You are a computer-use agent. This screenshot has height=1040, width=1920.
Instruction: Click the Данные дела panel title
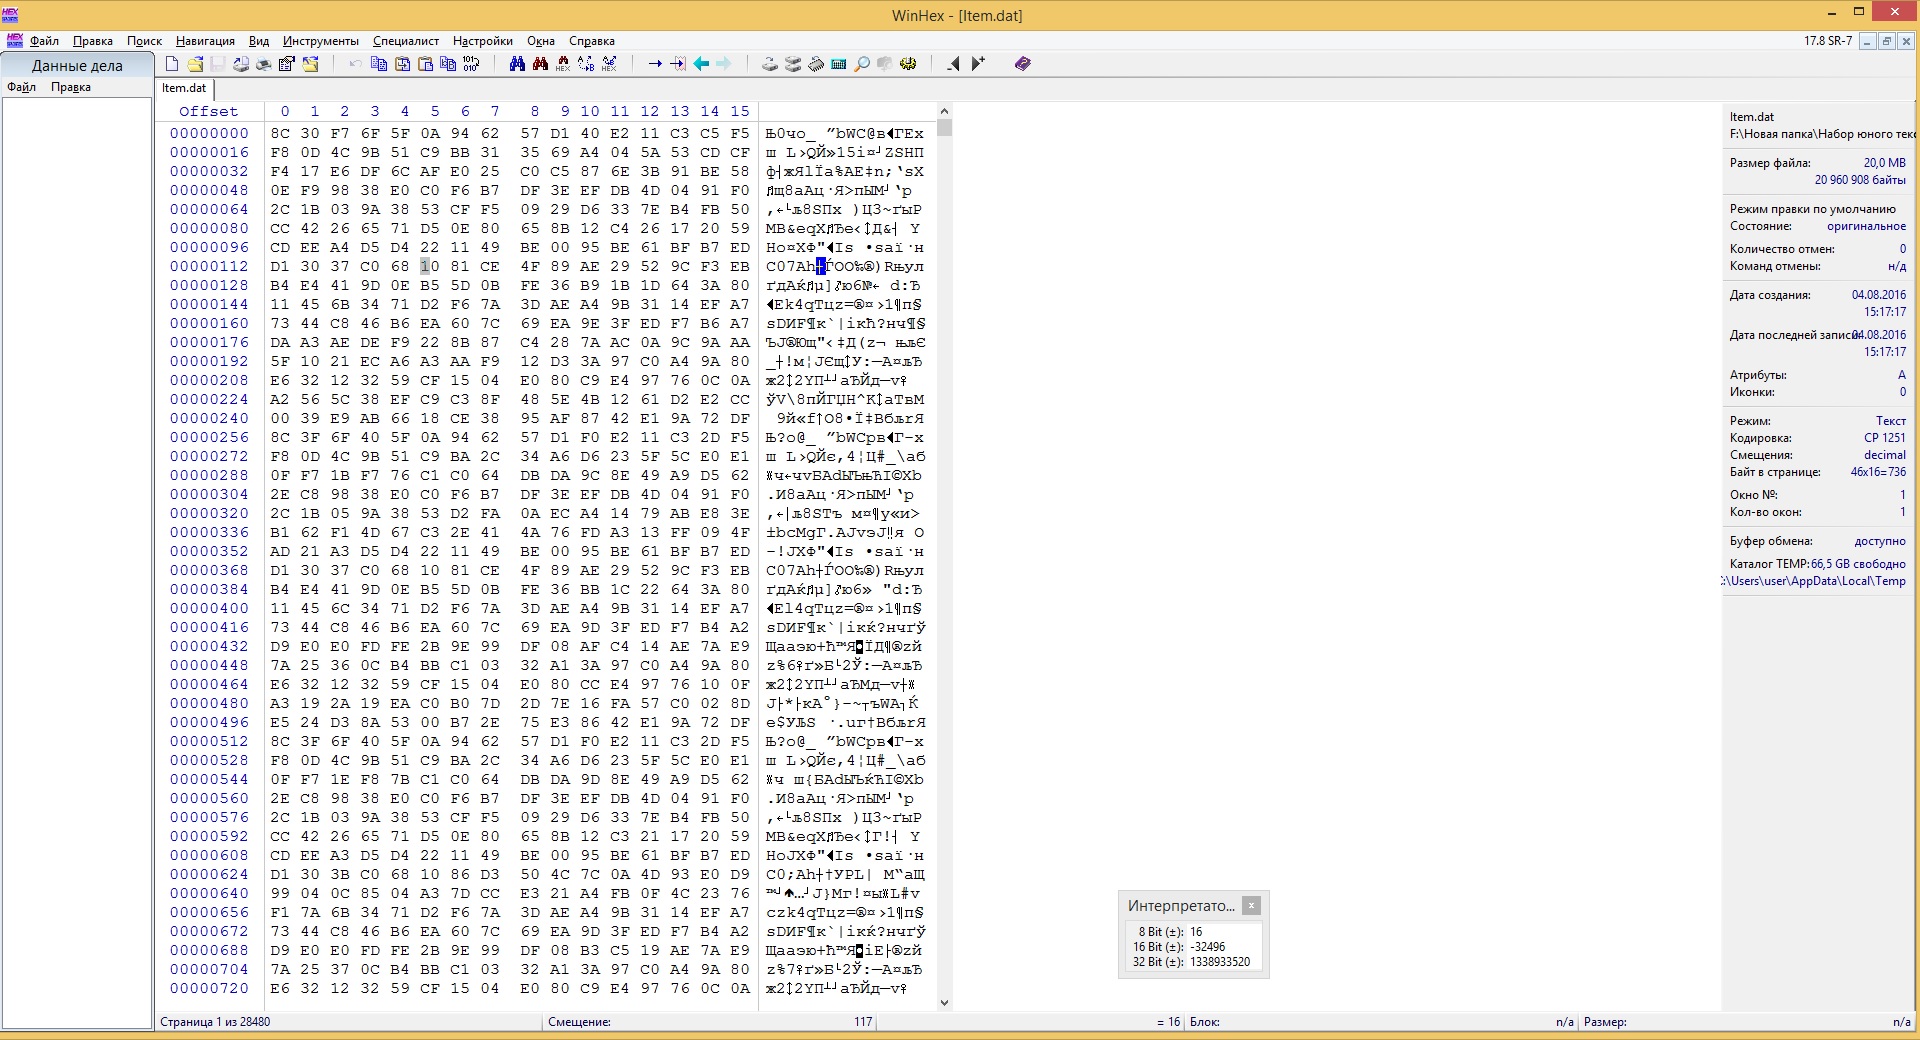[x=77, y=66]
